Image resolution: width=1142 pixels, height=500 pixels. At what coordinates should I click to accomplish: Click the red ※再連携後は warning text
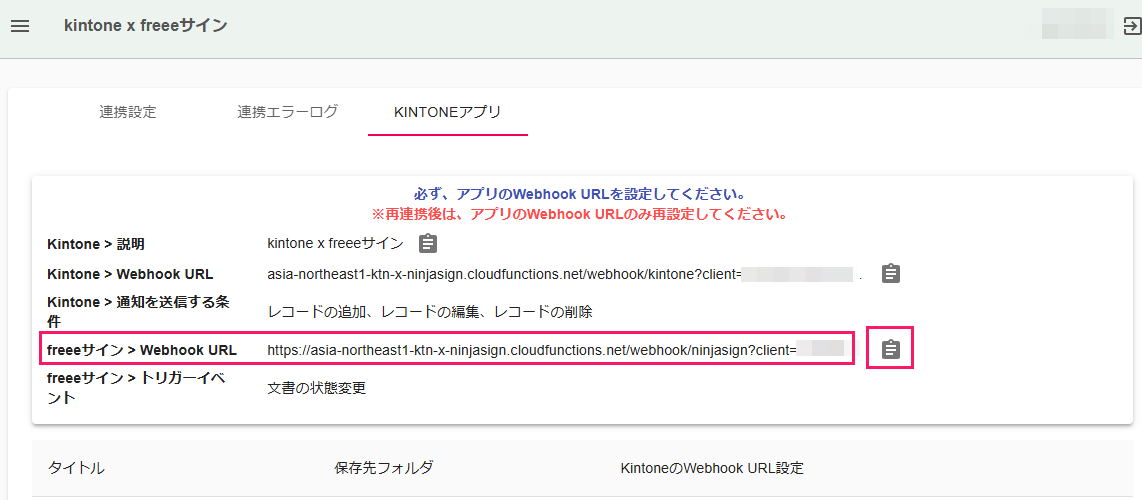[x=580, y=215]
